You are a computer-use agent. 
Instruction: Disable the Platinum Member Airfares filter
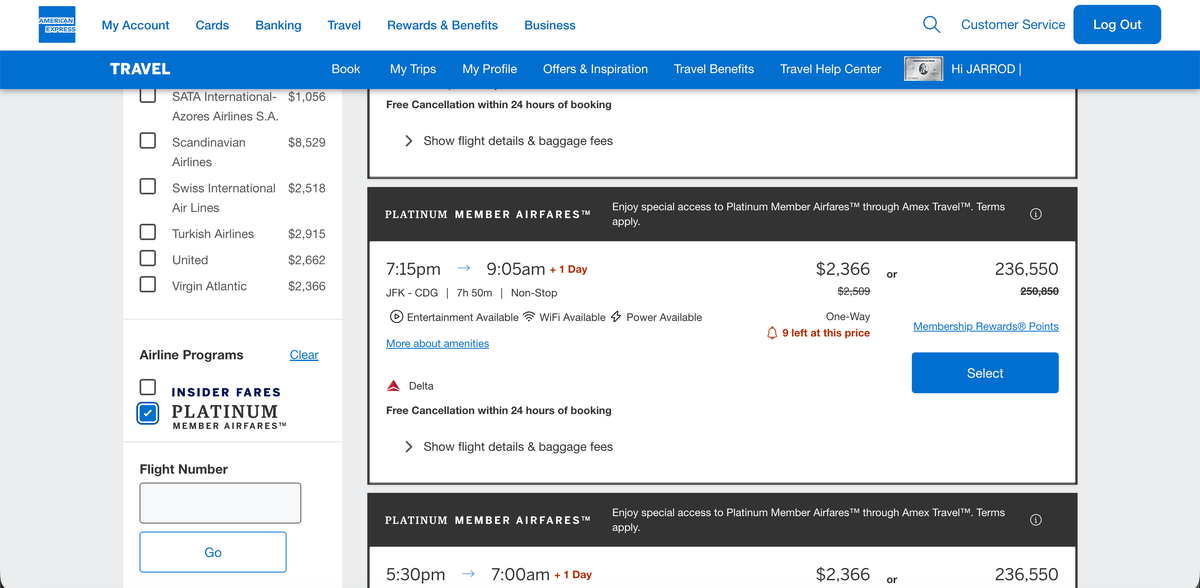click(x=147, y=412)
